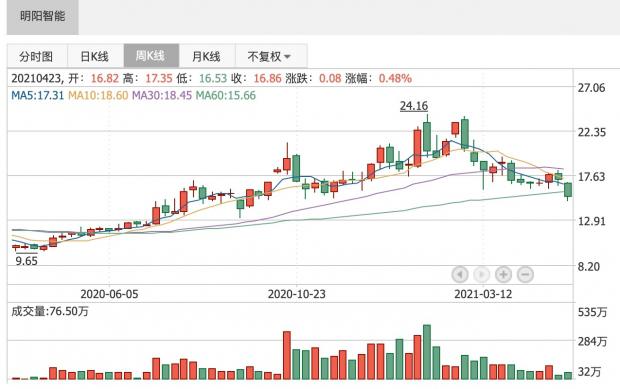The image size is (620, 389).
Task: Click the MA5:17.31 indicator label
Action: 38,95
